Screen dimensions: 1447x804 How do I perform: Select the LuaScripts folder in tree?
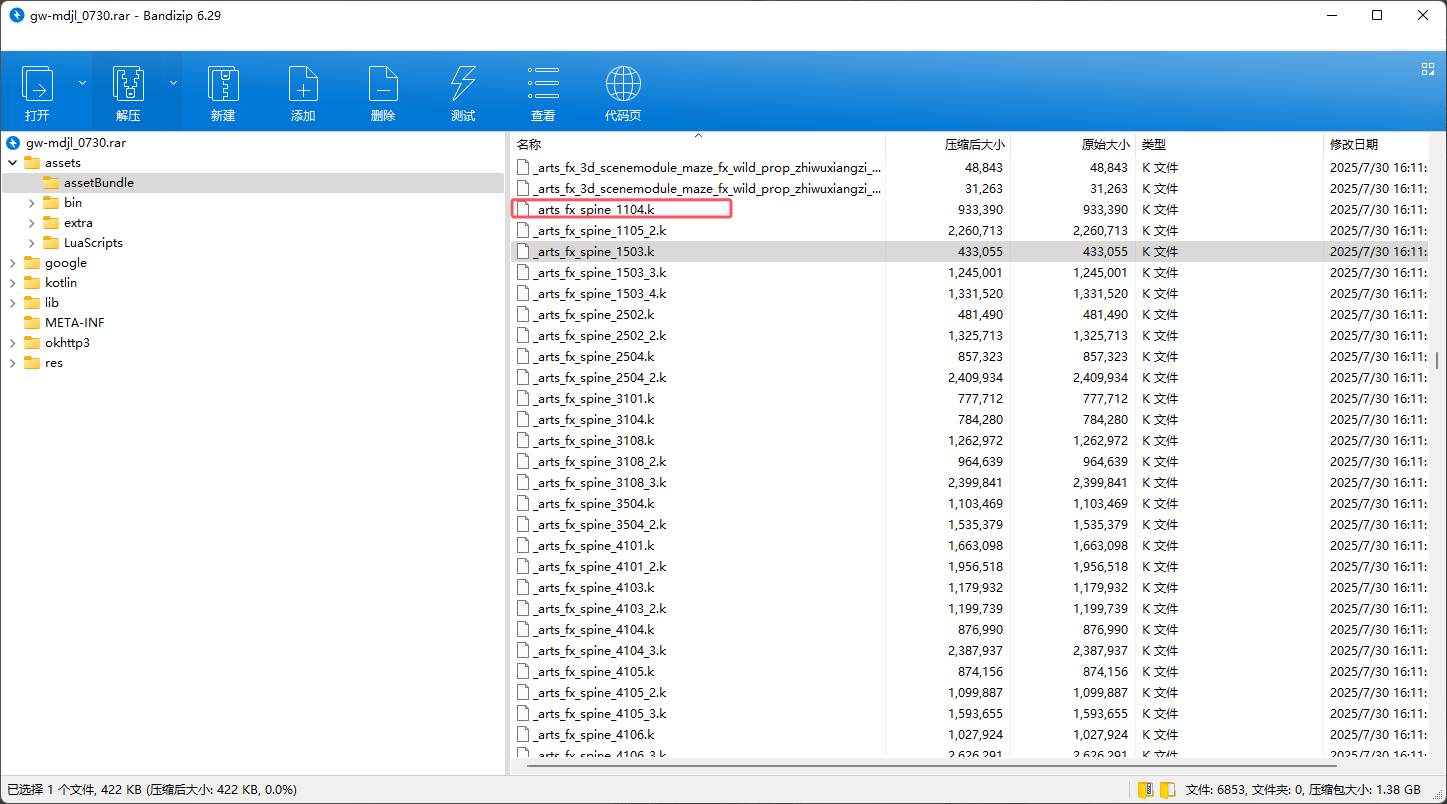[93, 243]
